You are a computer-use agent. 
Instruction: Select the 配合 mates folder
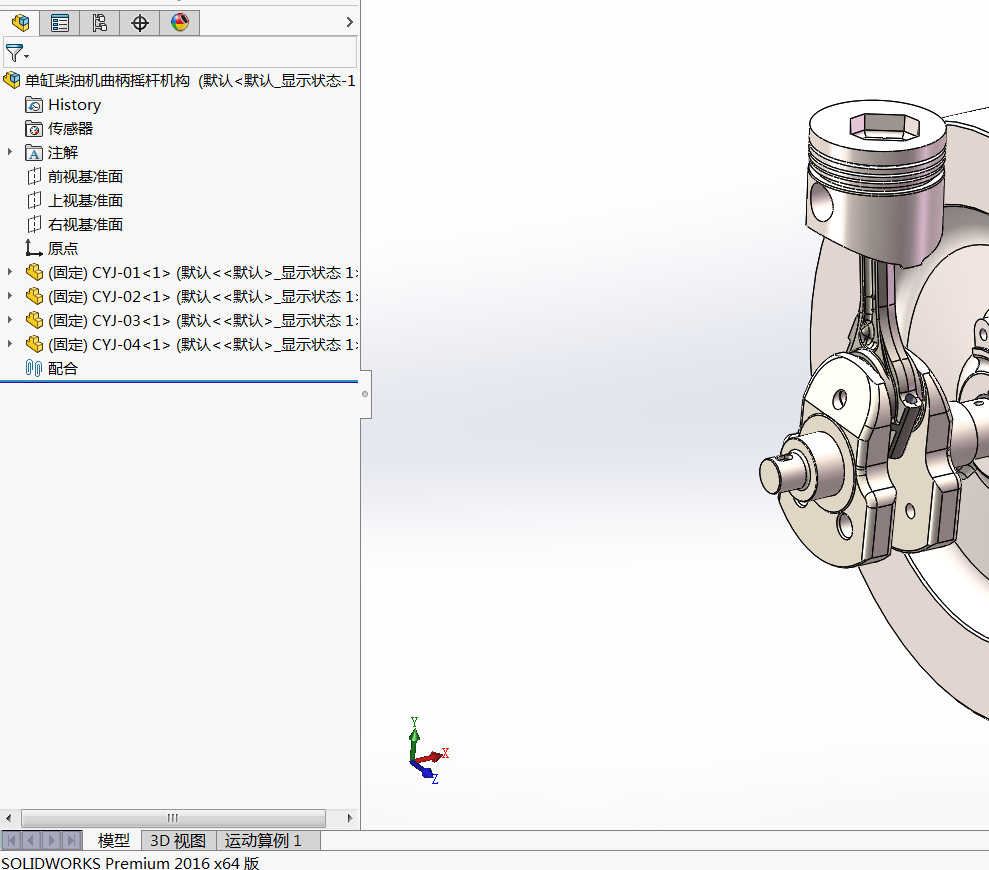(62, 368)
